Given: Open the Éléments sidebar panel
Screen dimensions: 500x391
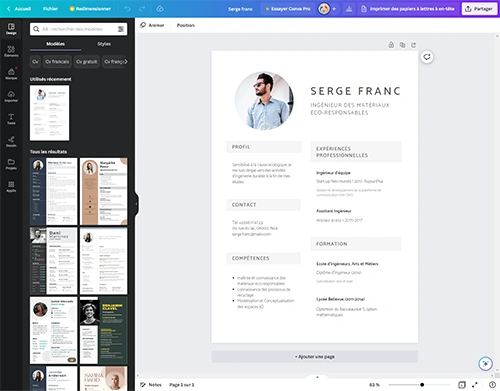Looking at the screenshot, I should tap(11, 51).
